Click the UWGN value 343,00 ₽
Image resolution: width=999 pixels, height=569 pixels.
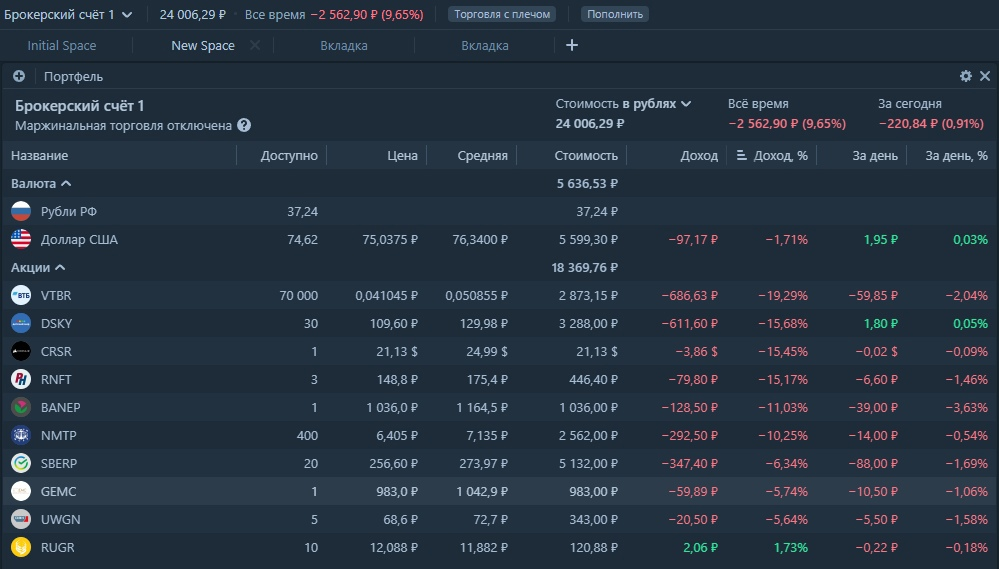[x=594, y=520]
